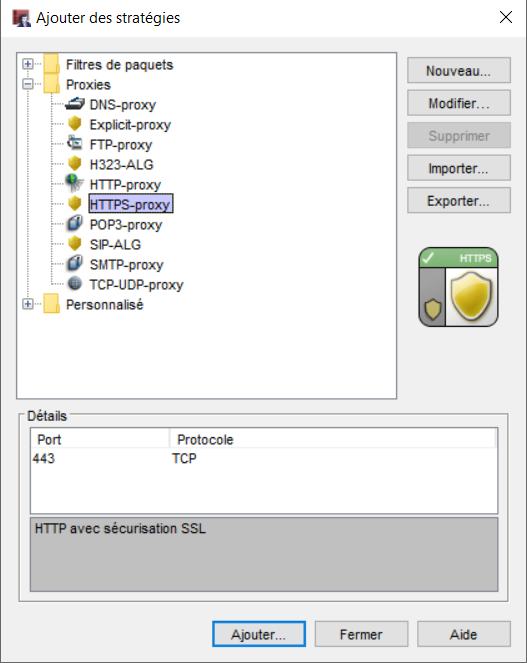
Task: Select HTTPS-proxy in the tree
Action: [x=131, y=204]
